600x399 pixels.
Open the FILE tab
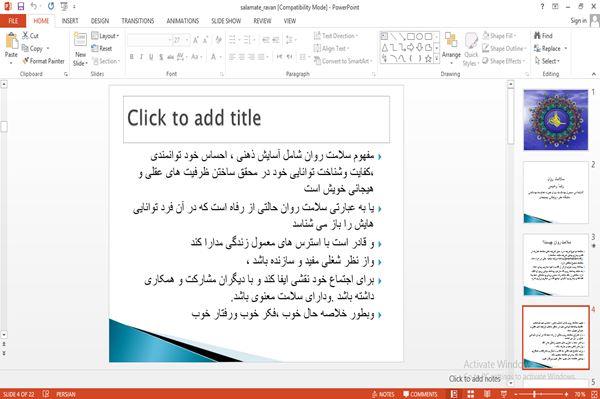coord(13,21)
